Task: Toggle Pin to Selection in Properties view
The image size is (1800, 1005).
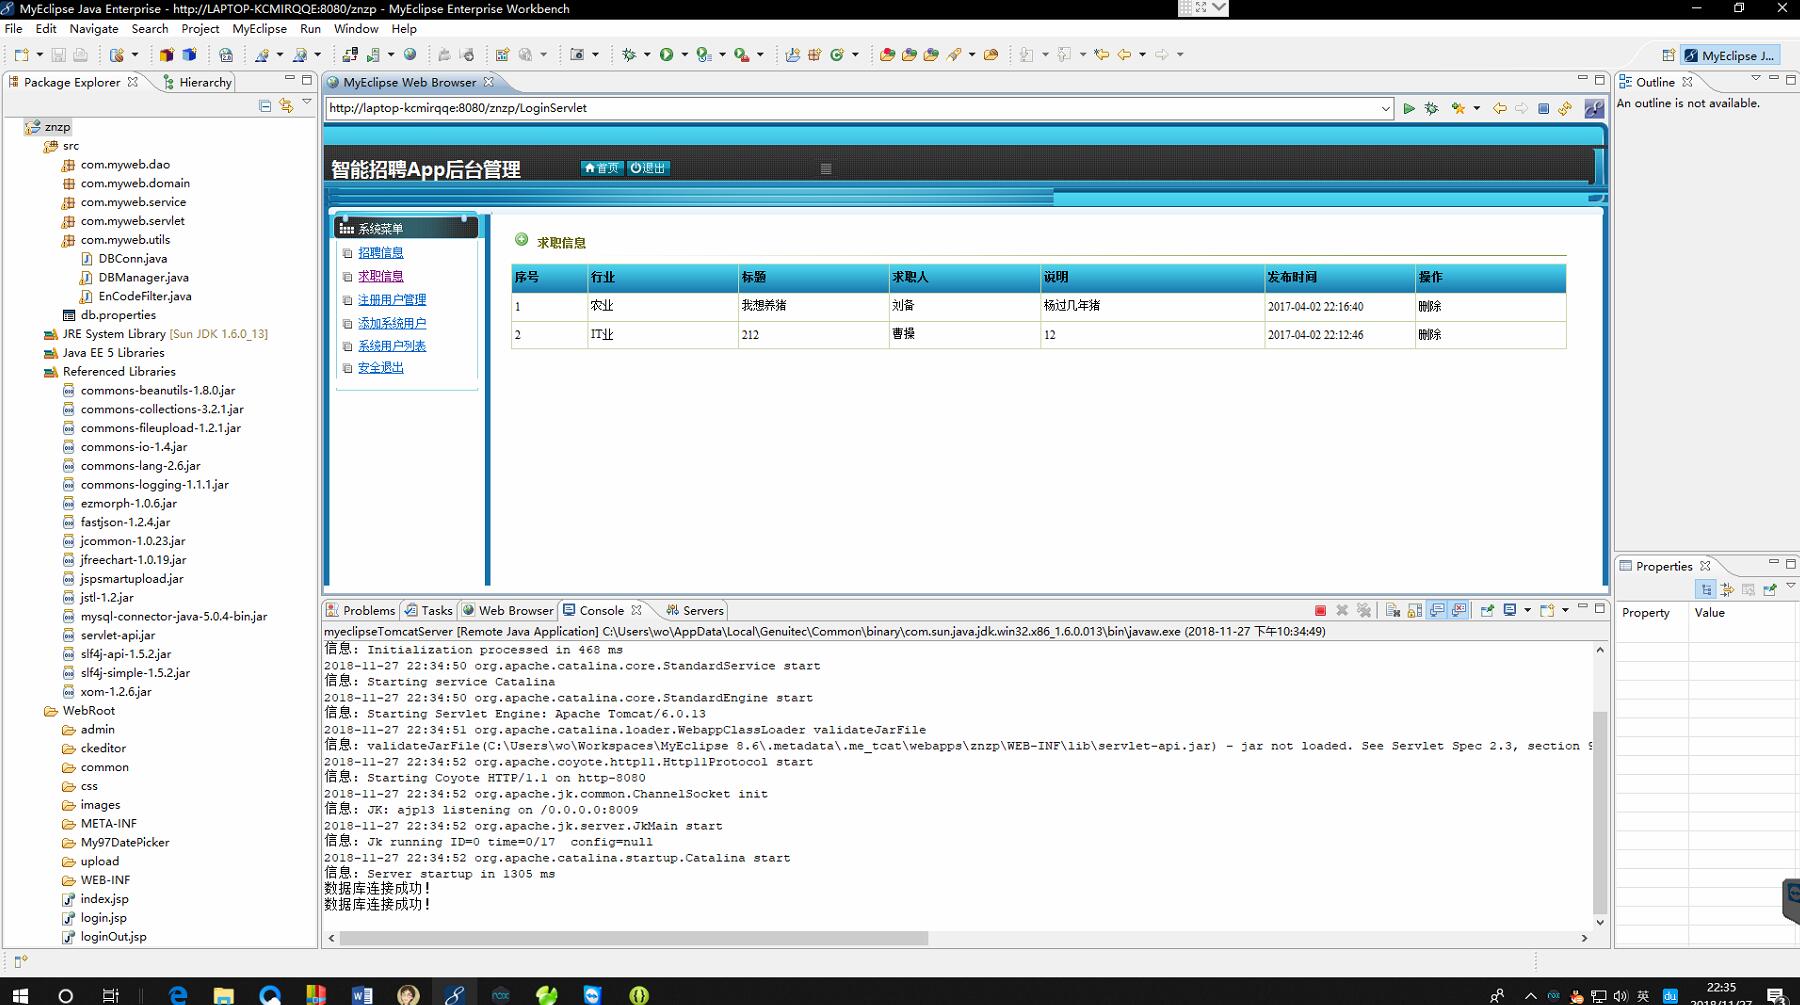Action: (1770, 590)
